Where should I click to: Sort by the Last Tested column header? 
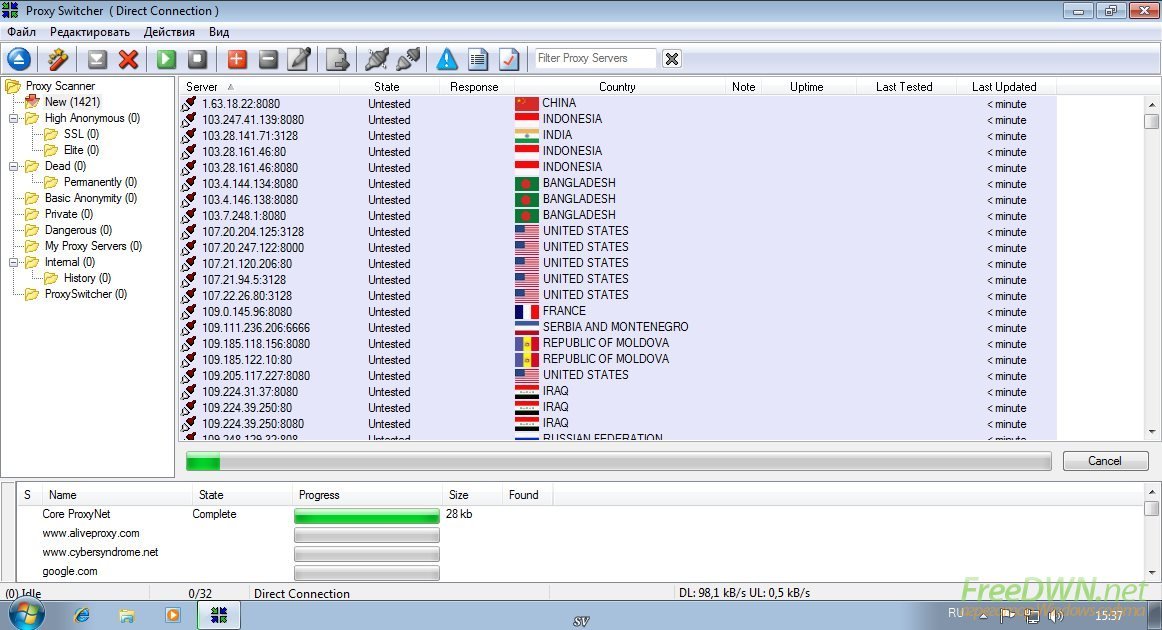click(x=904, y=87)
